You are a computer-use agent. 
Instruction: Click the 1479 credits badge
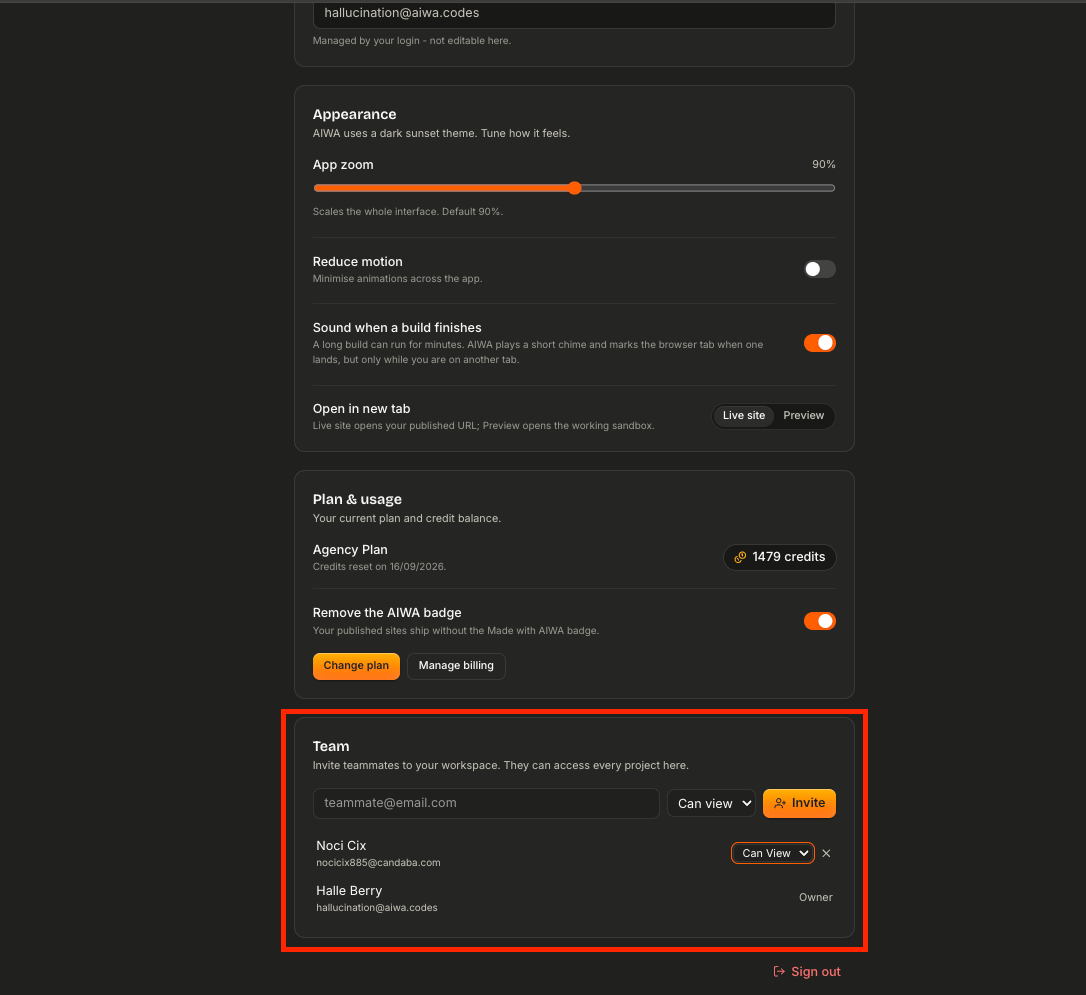(779, 557)
